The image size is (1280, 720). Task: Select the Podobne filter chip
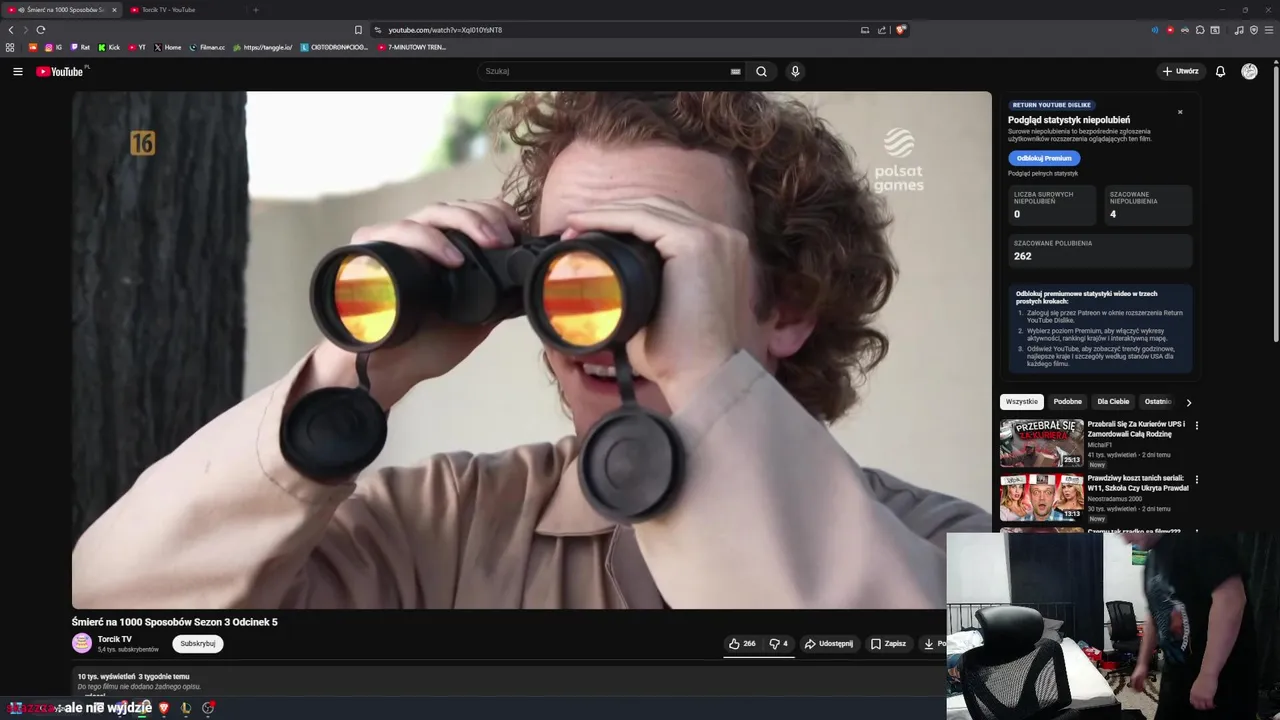(1067, 402)
